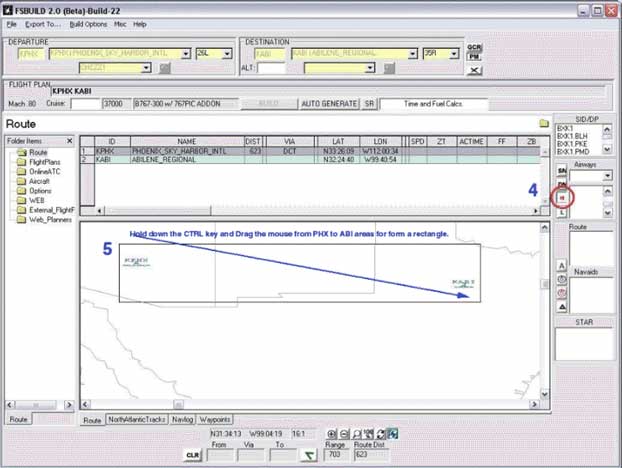Switch to the Waypoints tab
The height and width of the screenshot is (468, 622).
click(215, 419)
